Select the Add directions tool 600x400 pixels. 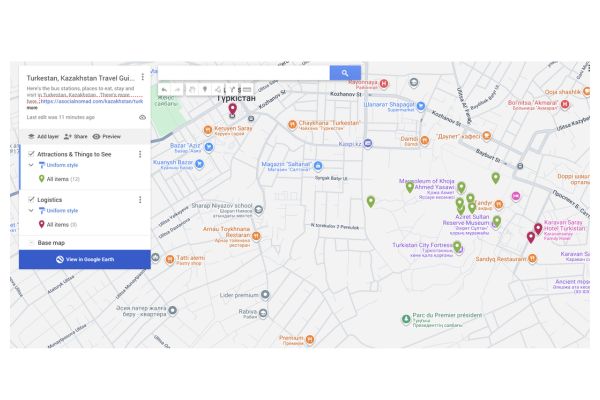click(232, 90)
